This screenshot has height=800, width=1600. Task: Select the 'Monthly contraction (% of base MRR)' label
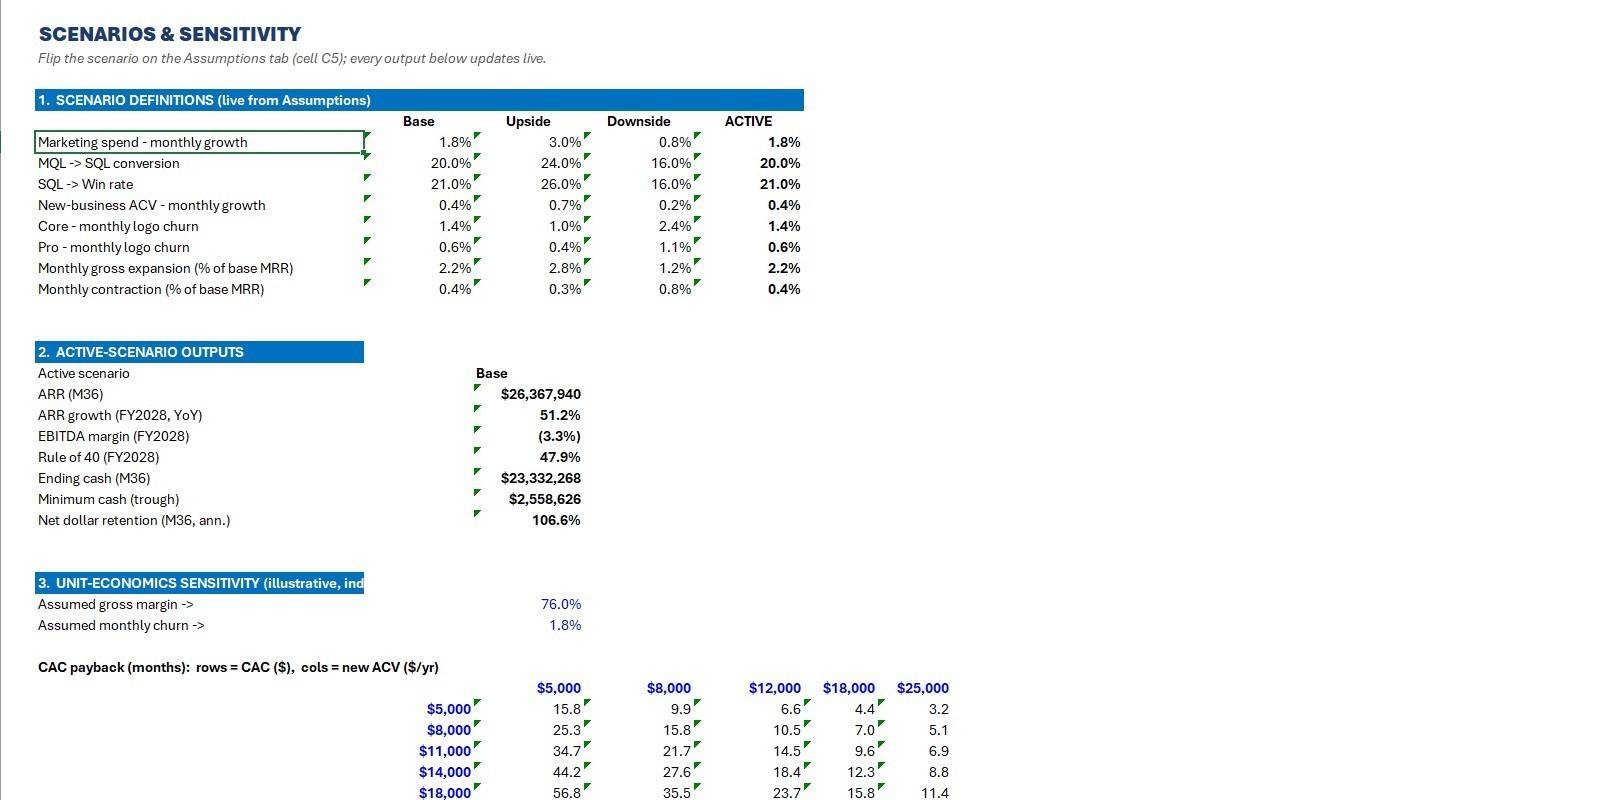click(151, 289)
